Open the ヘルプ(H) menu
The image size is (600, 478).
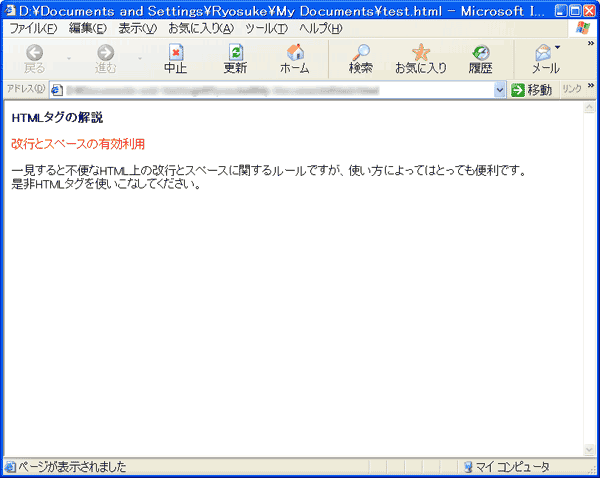[x=320, y=27]
